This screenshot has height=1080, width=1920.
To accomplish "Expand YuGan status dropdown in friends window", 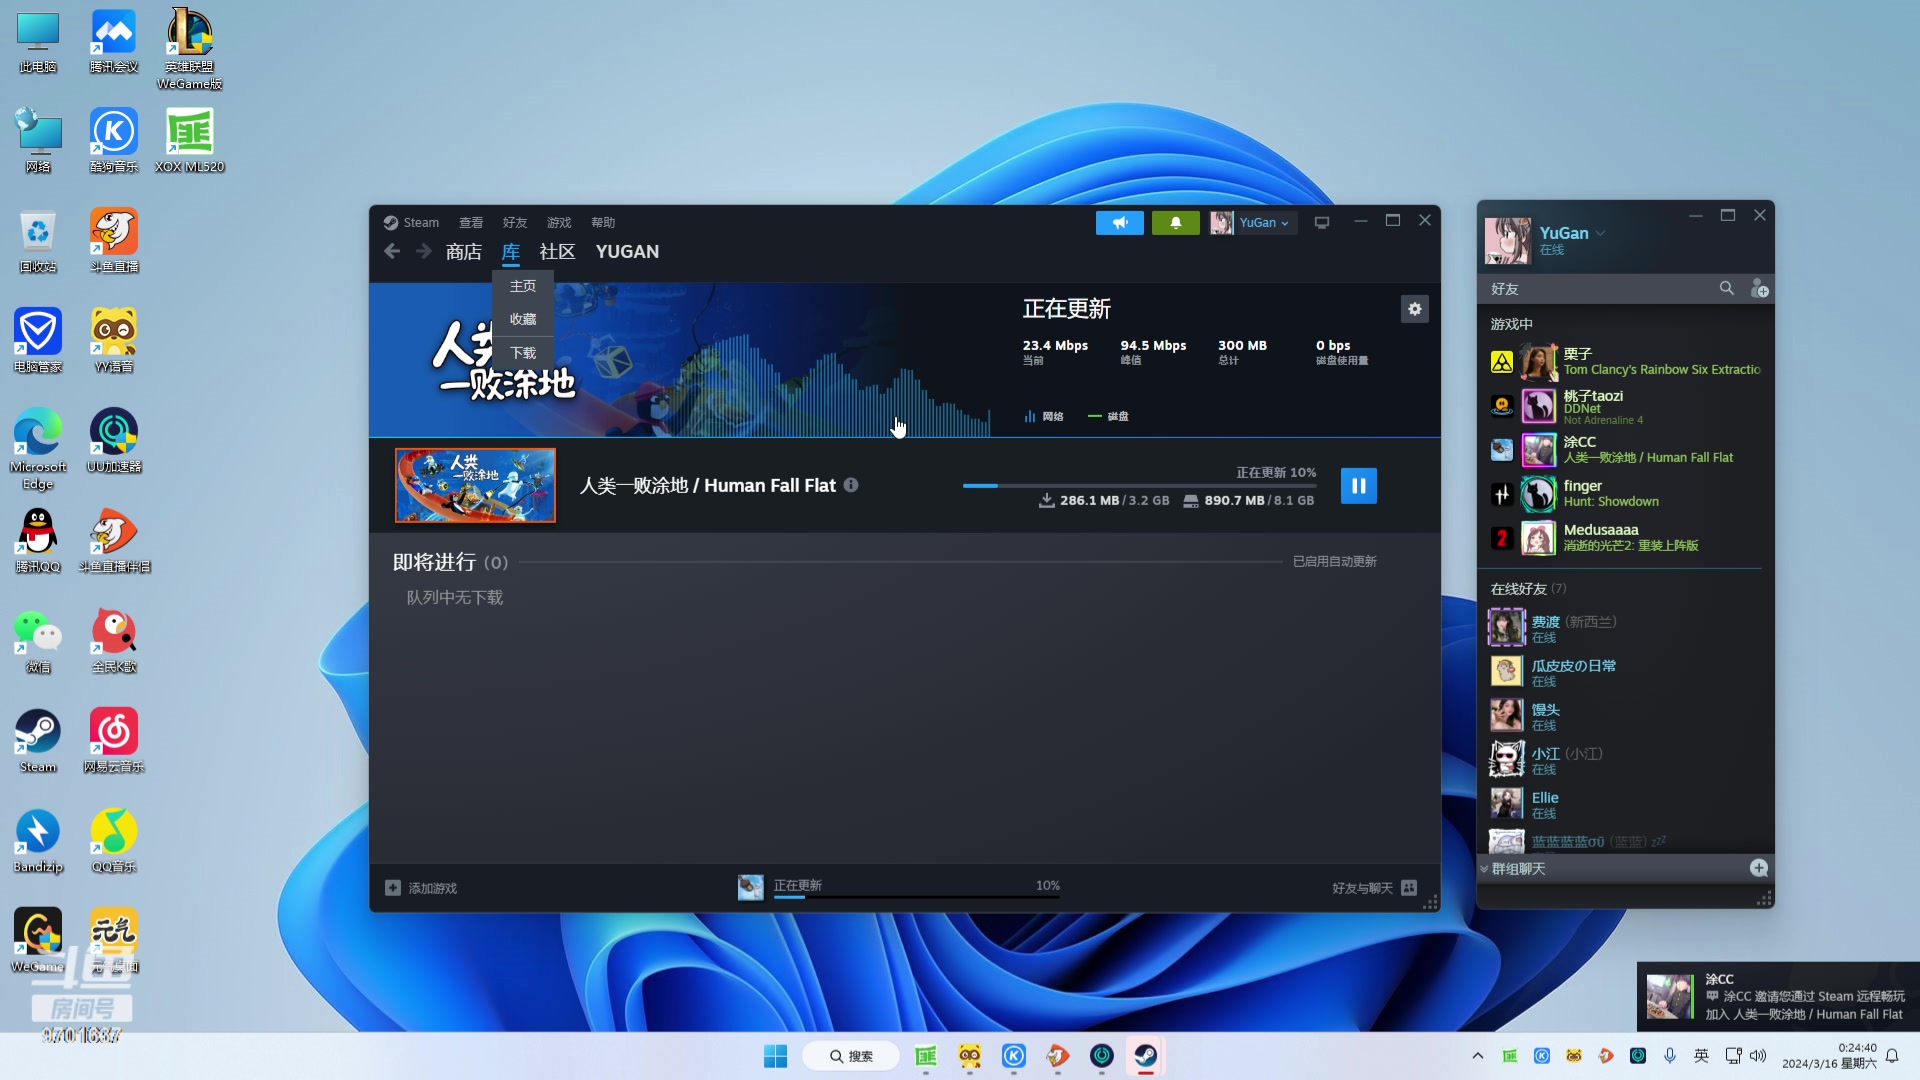I will tap(1600, 233).
